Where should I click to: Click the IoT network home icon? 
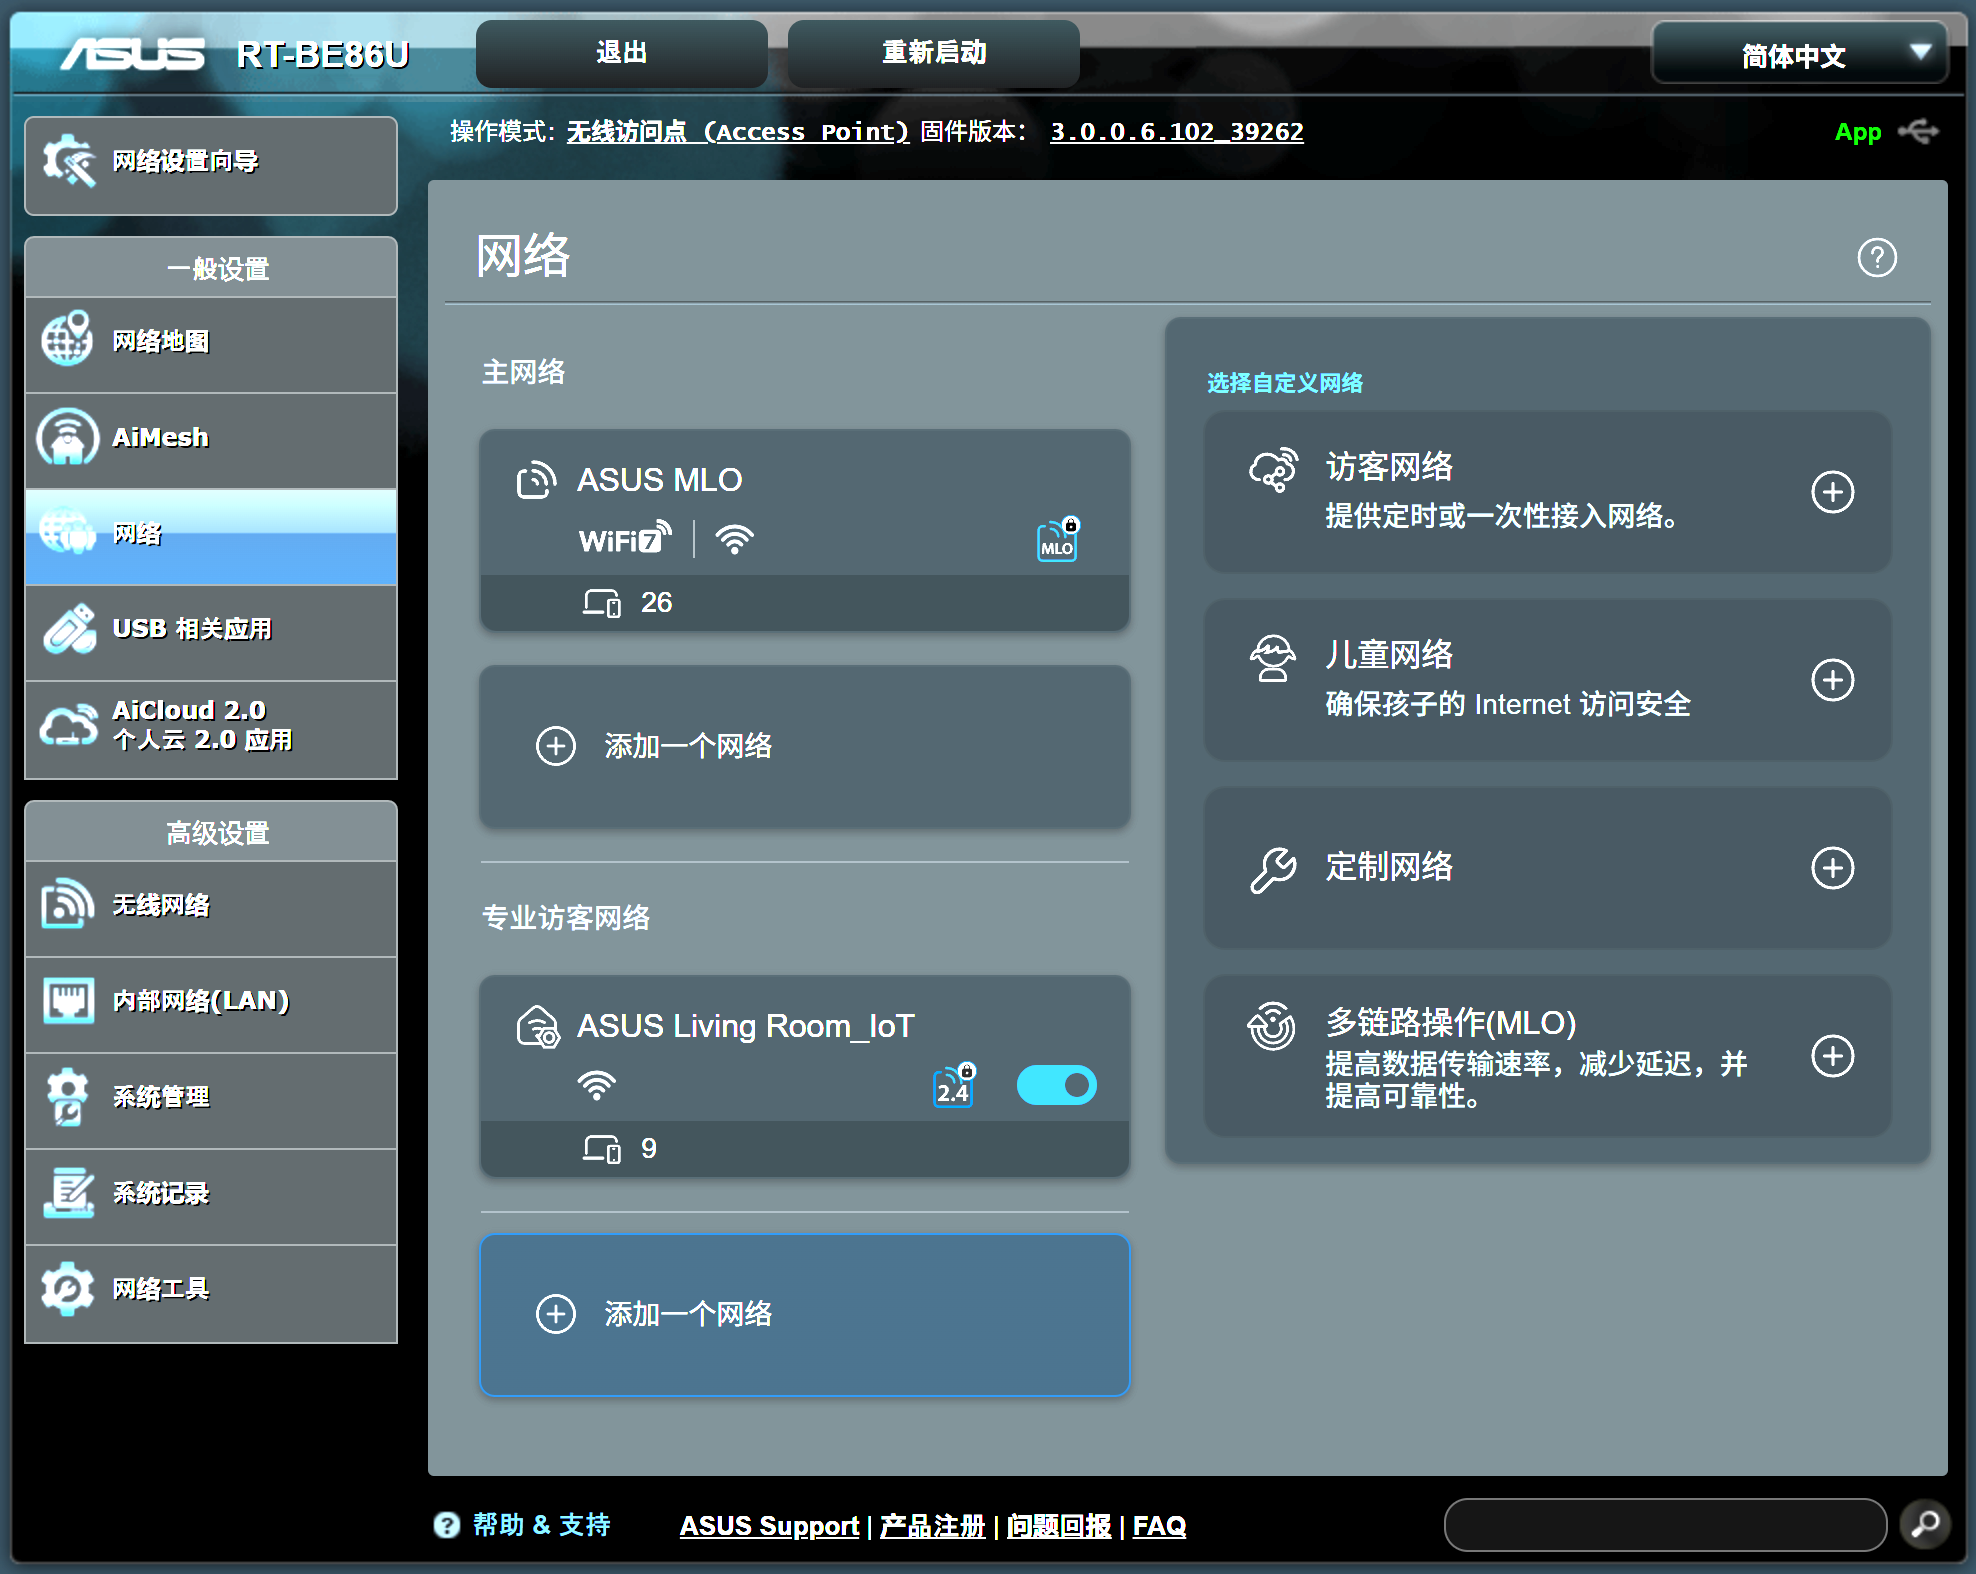tap(537, 1026)
